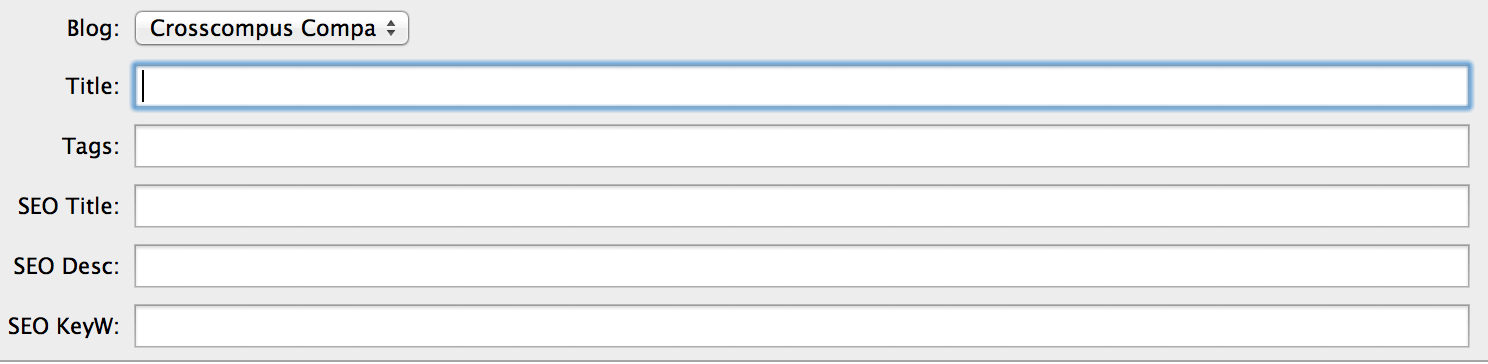Click the up-down arrows on Blog popup

(391, 29)
